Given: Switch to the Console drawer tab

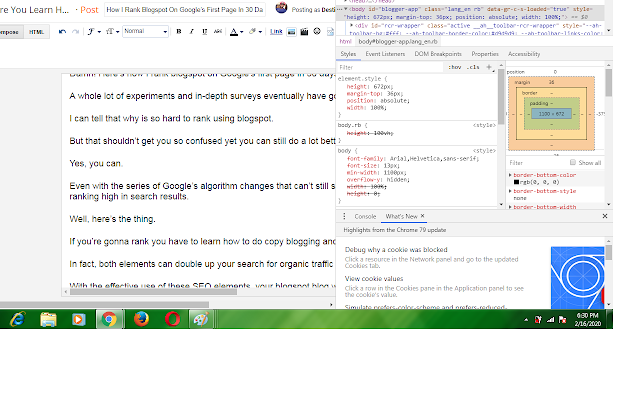Looking at the screenshot, I should pos(365,216).
